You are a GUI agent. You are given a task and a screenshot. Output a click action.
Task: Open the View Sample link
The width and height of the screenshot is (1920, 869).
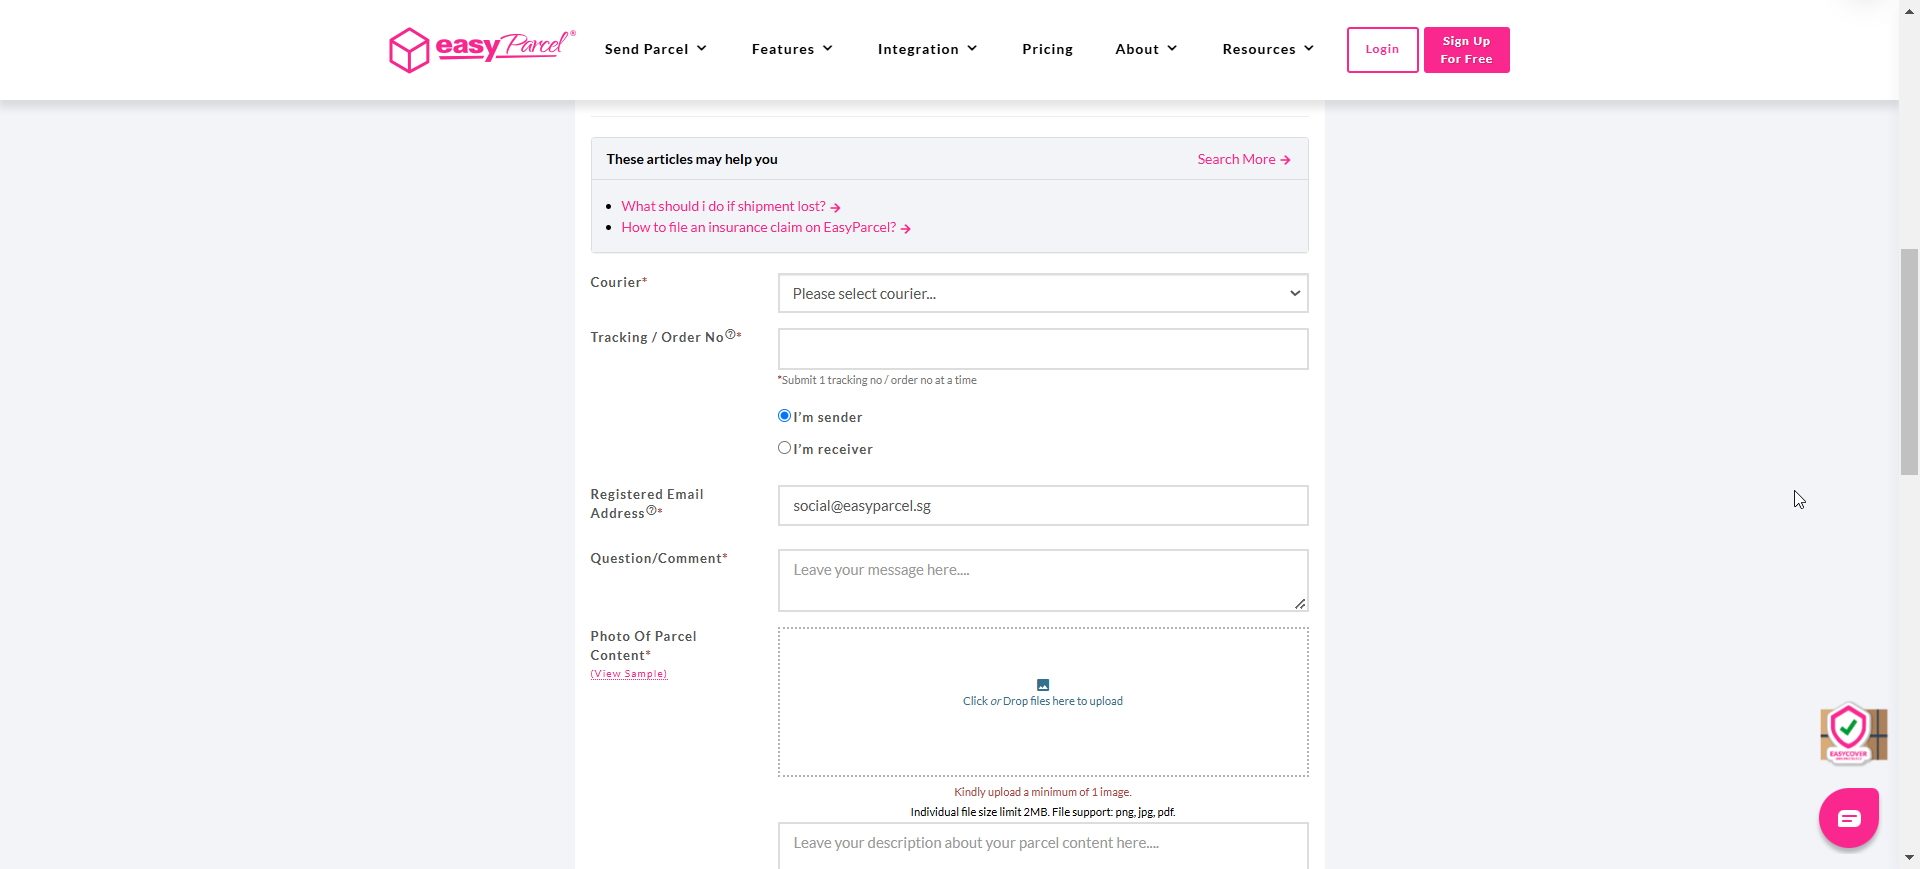click(628, 673)
